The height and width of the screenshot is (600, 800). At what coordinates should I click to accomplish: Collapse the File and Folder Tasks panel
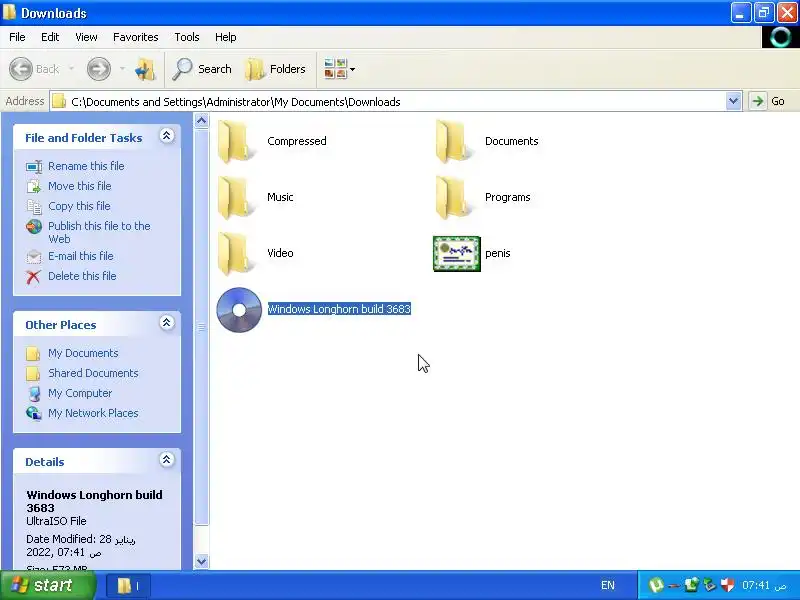(166, 136)
